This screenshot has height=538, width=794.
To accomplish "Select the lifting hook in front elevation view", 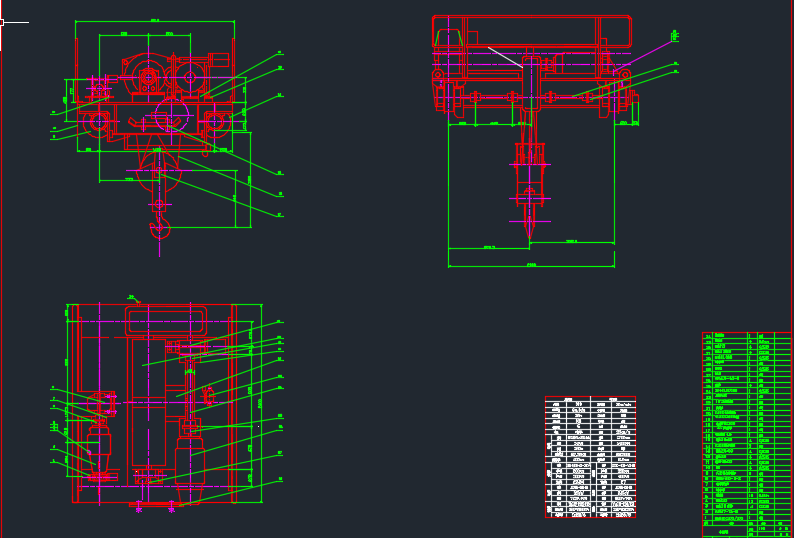I will tap(160, 225).
